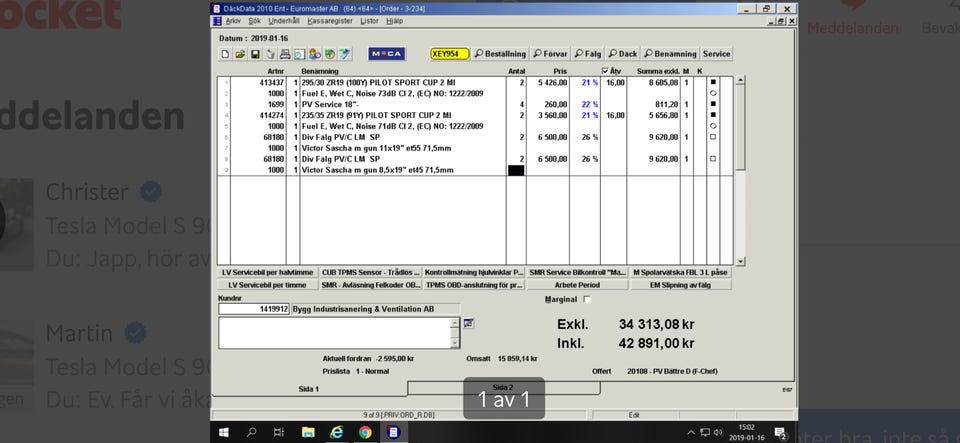The height and width of the screenshot is (443, 960).
Task: Click the yellow XEY954 registration field
Action: [449, 54]
